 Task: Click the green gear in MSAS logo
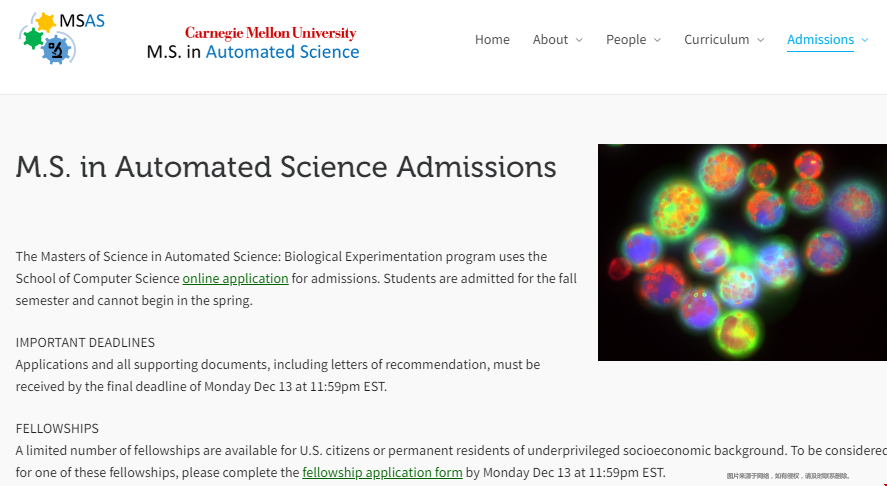coord(32,38)
